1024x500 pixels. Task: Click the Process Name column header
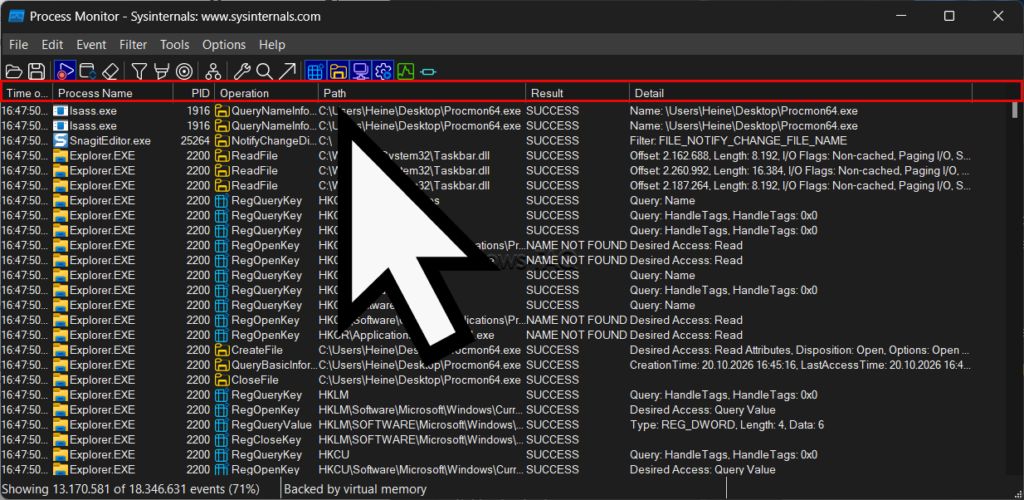click(x=113, y=93)
